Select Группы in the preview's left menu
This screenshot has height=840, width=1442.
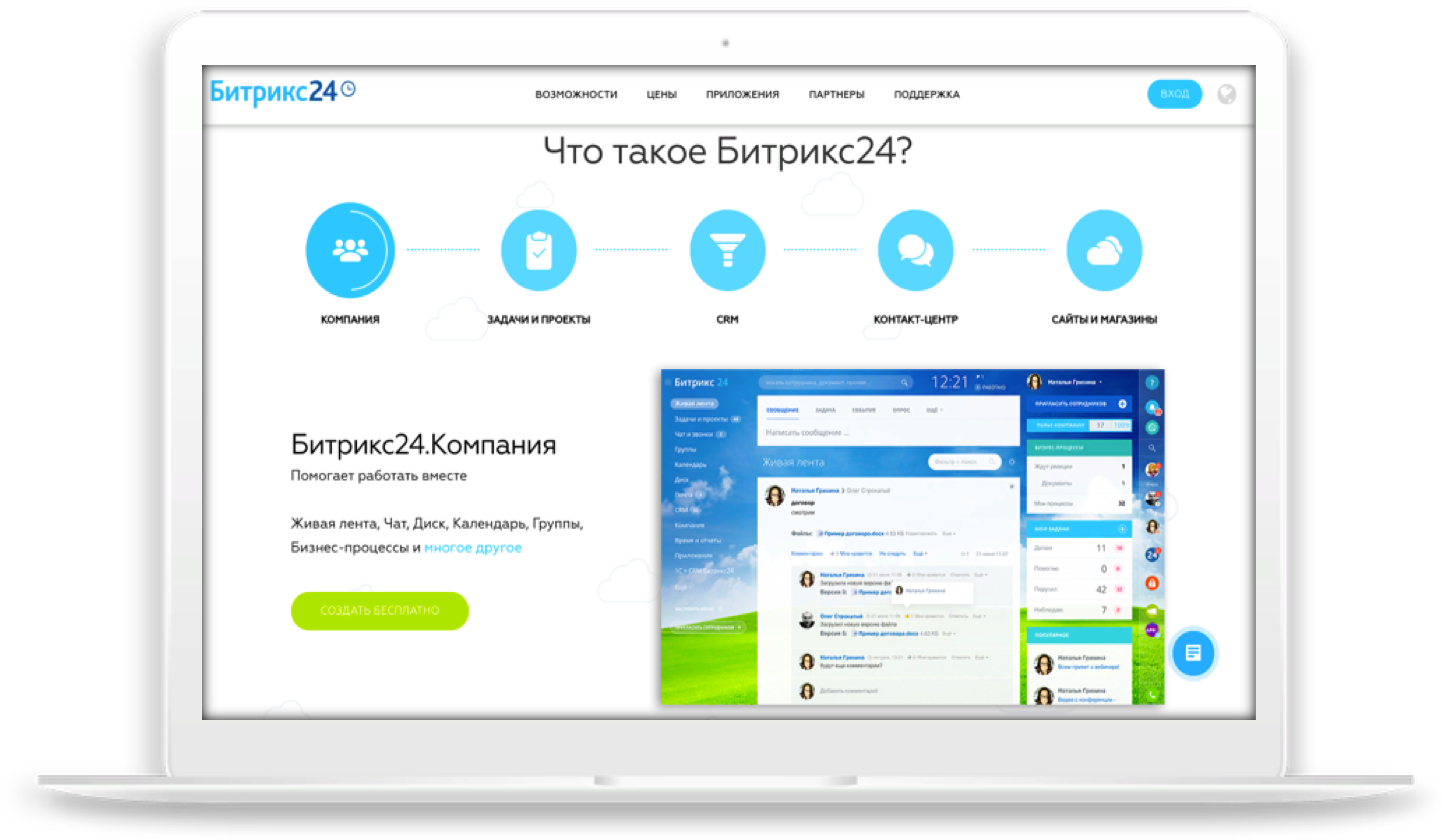685,449
